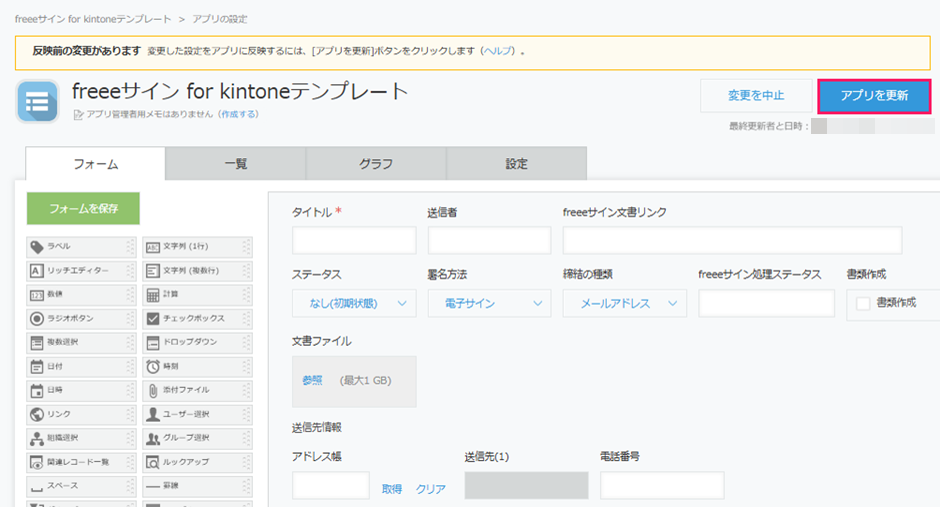This screenshot has height=507, width=940.
Task: Choose the リンク globe icon
Action: [37, 414]
